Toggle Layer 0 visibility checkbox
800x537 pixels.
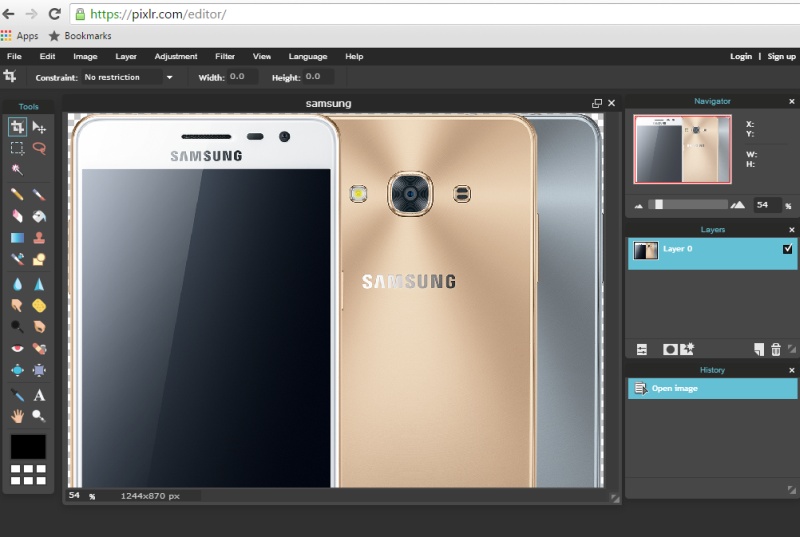787,249
